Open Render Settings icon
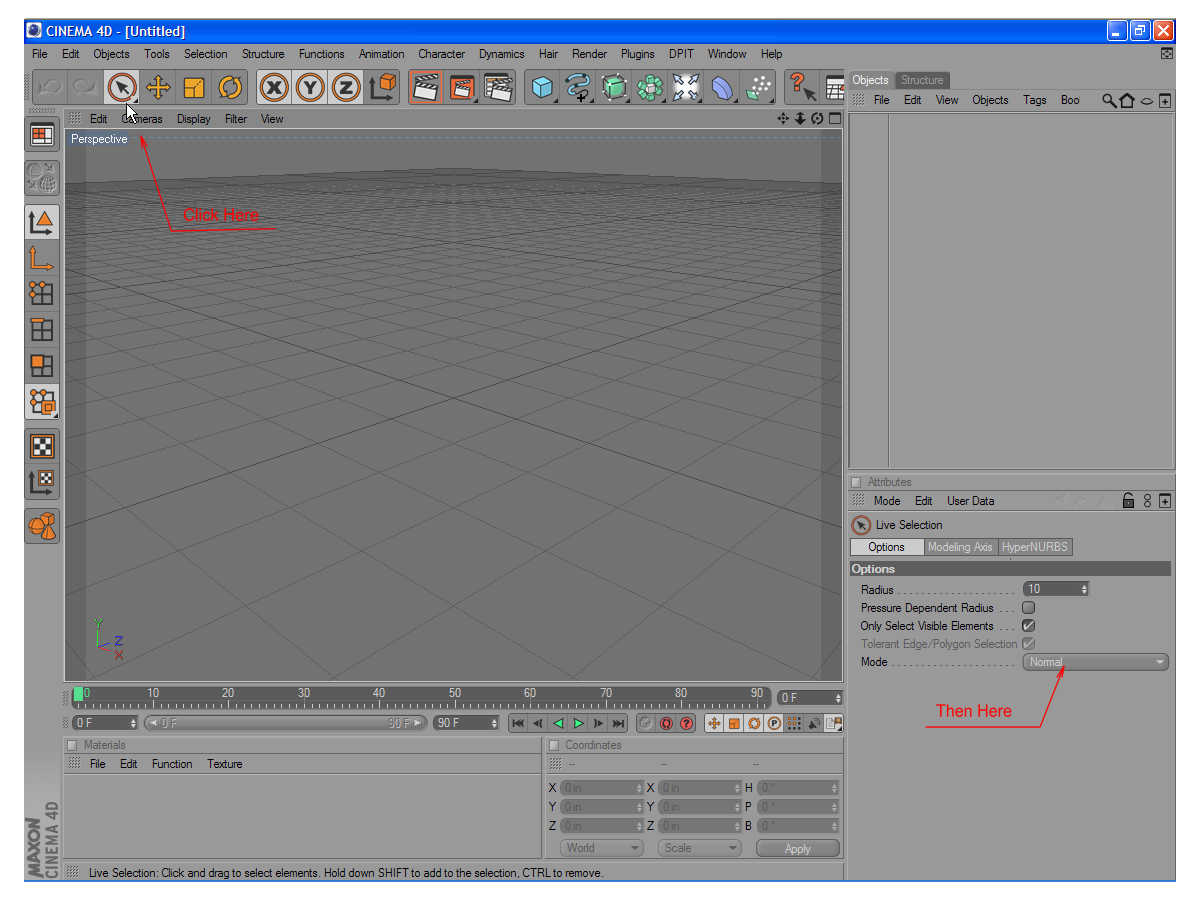The height and width of the screenshot is (900, 1200). point(498,88)
